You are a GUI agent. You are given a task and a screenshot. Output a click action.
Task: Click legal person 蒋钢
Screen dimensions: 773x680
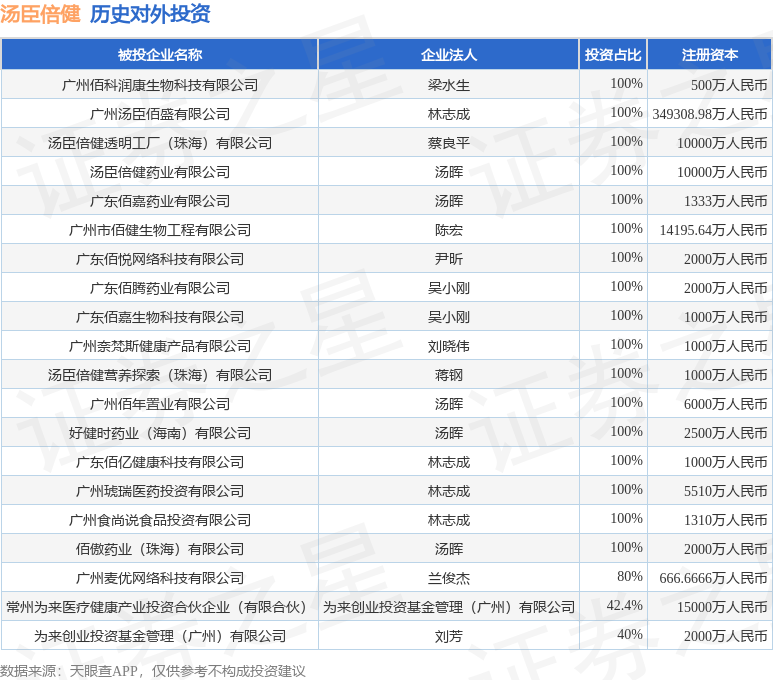(449, 375)
